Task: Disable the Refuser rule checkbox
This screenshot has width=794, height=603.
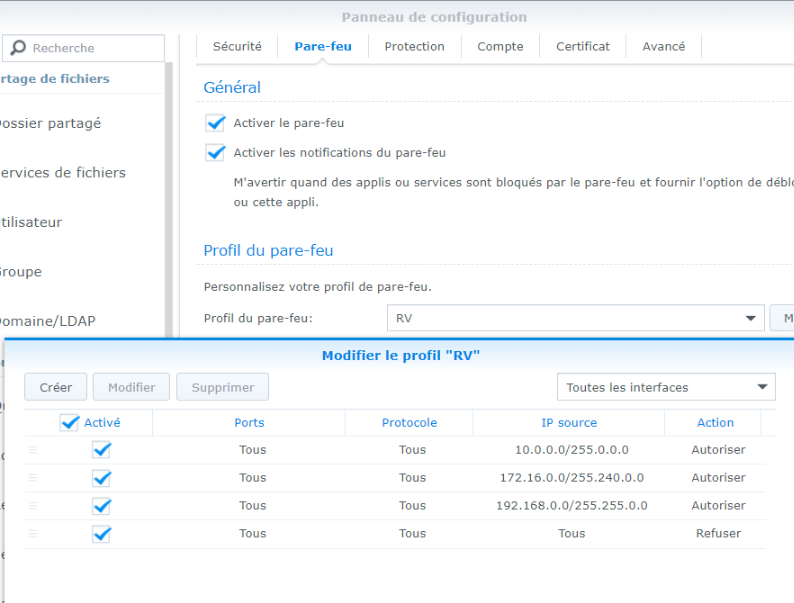Action: pyautogui.click(x=101, y=534)
